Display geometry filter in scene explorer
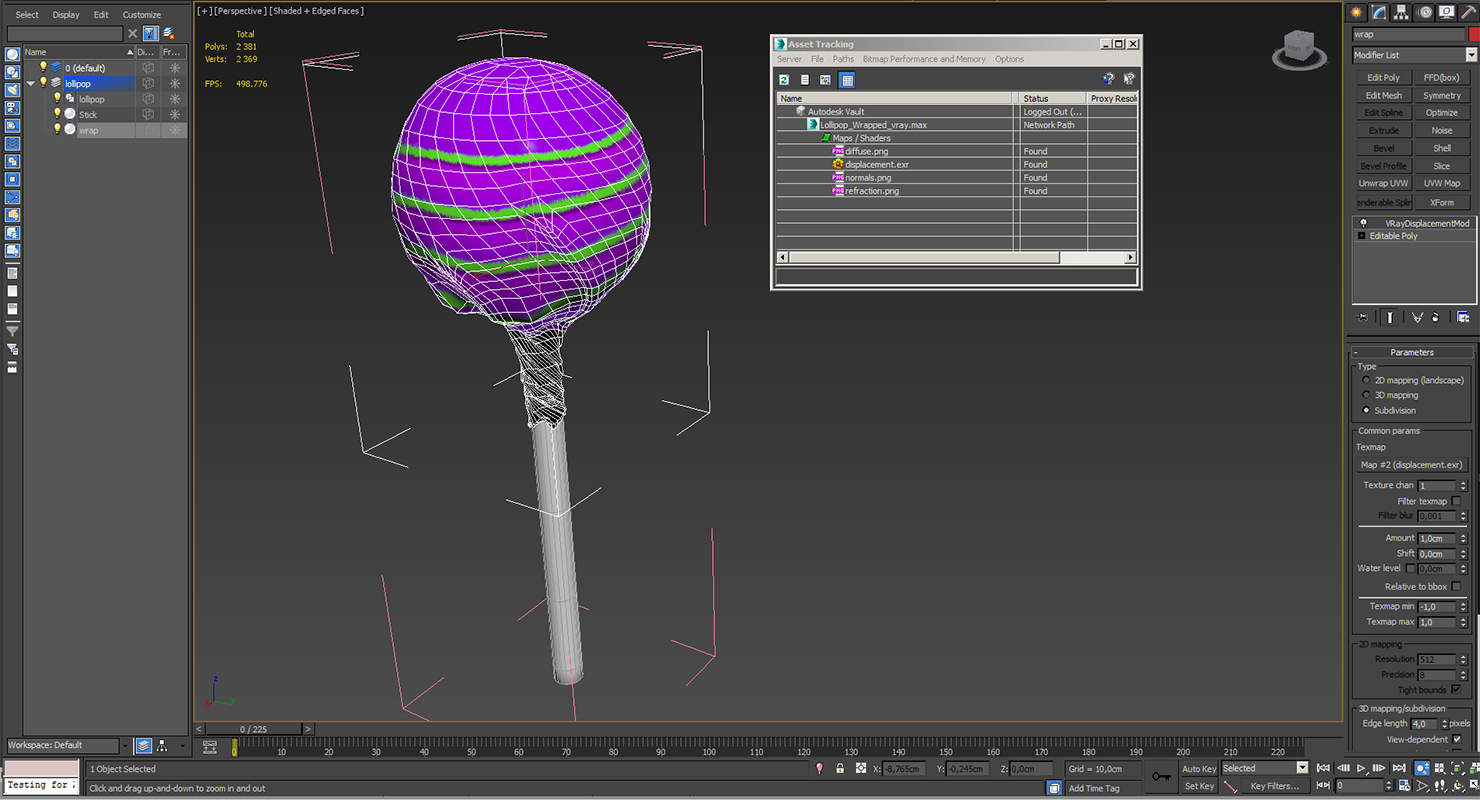 click(x=12, y=54)
